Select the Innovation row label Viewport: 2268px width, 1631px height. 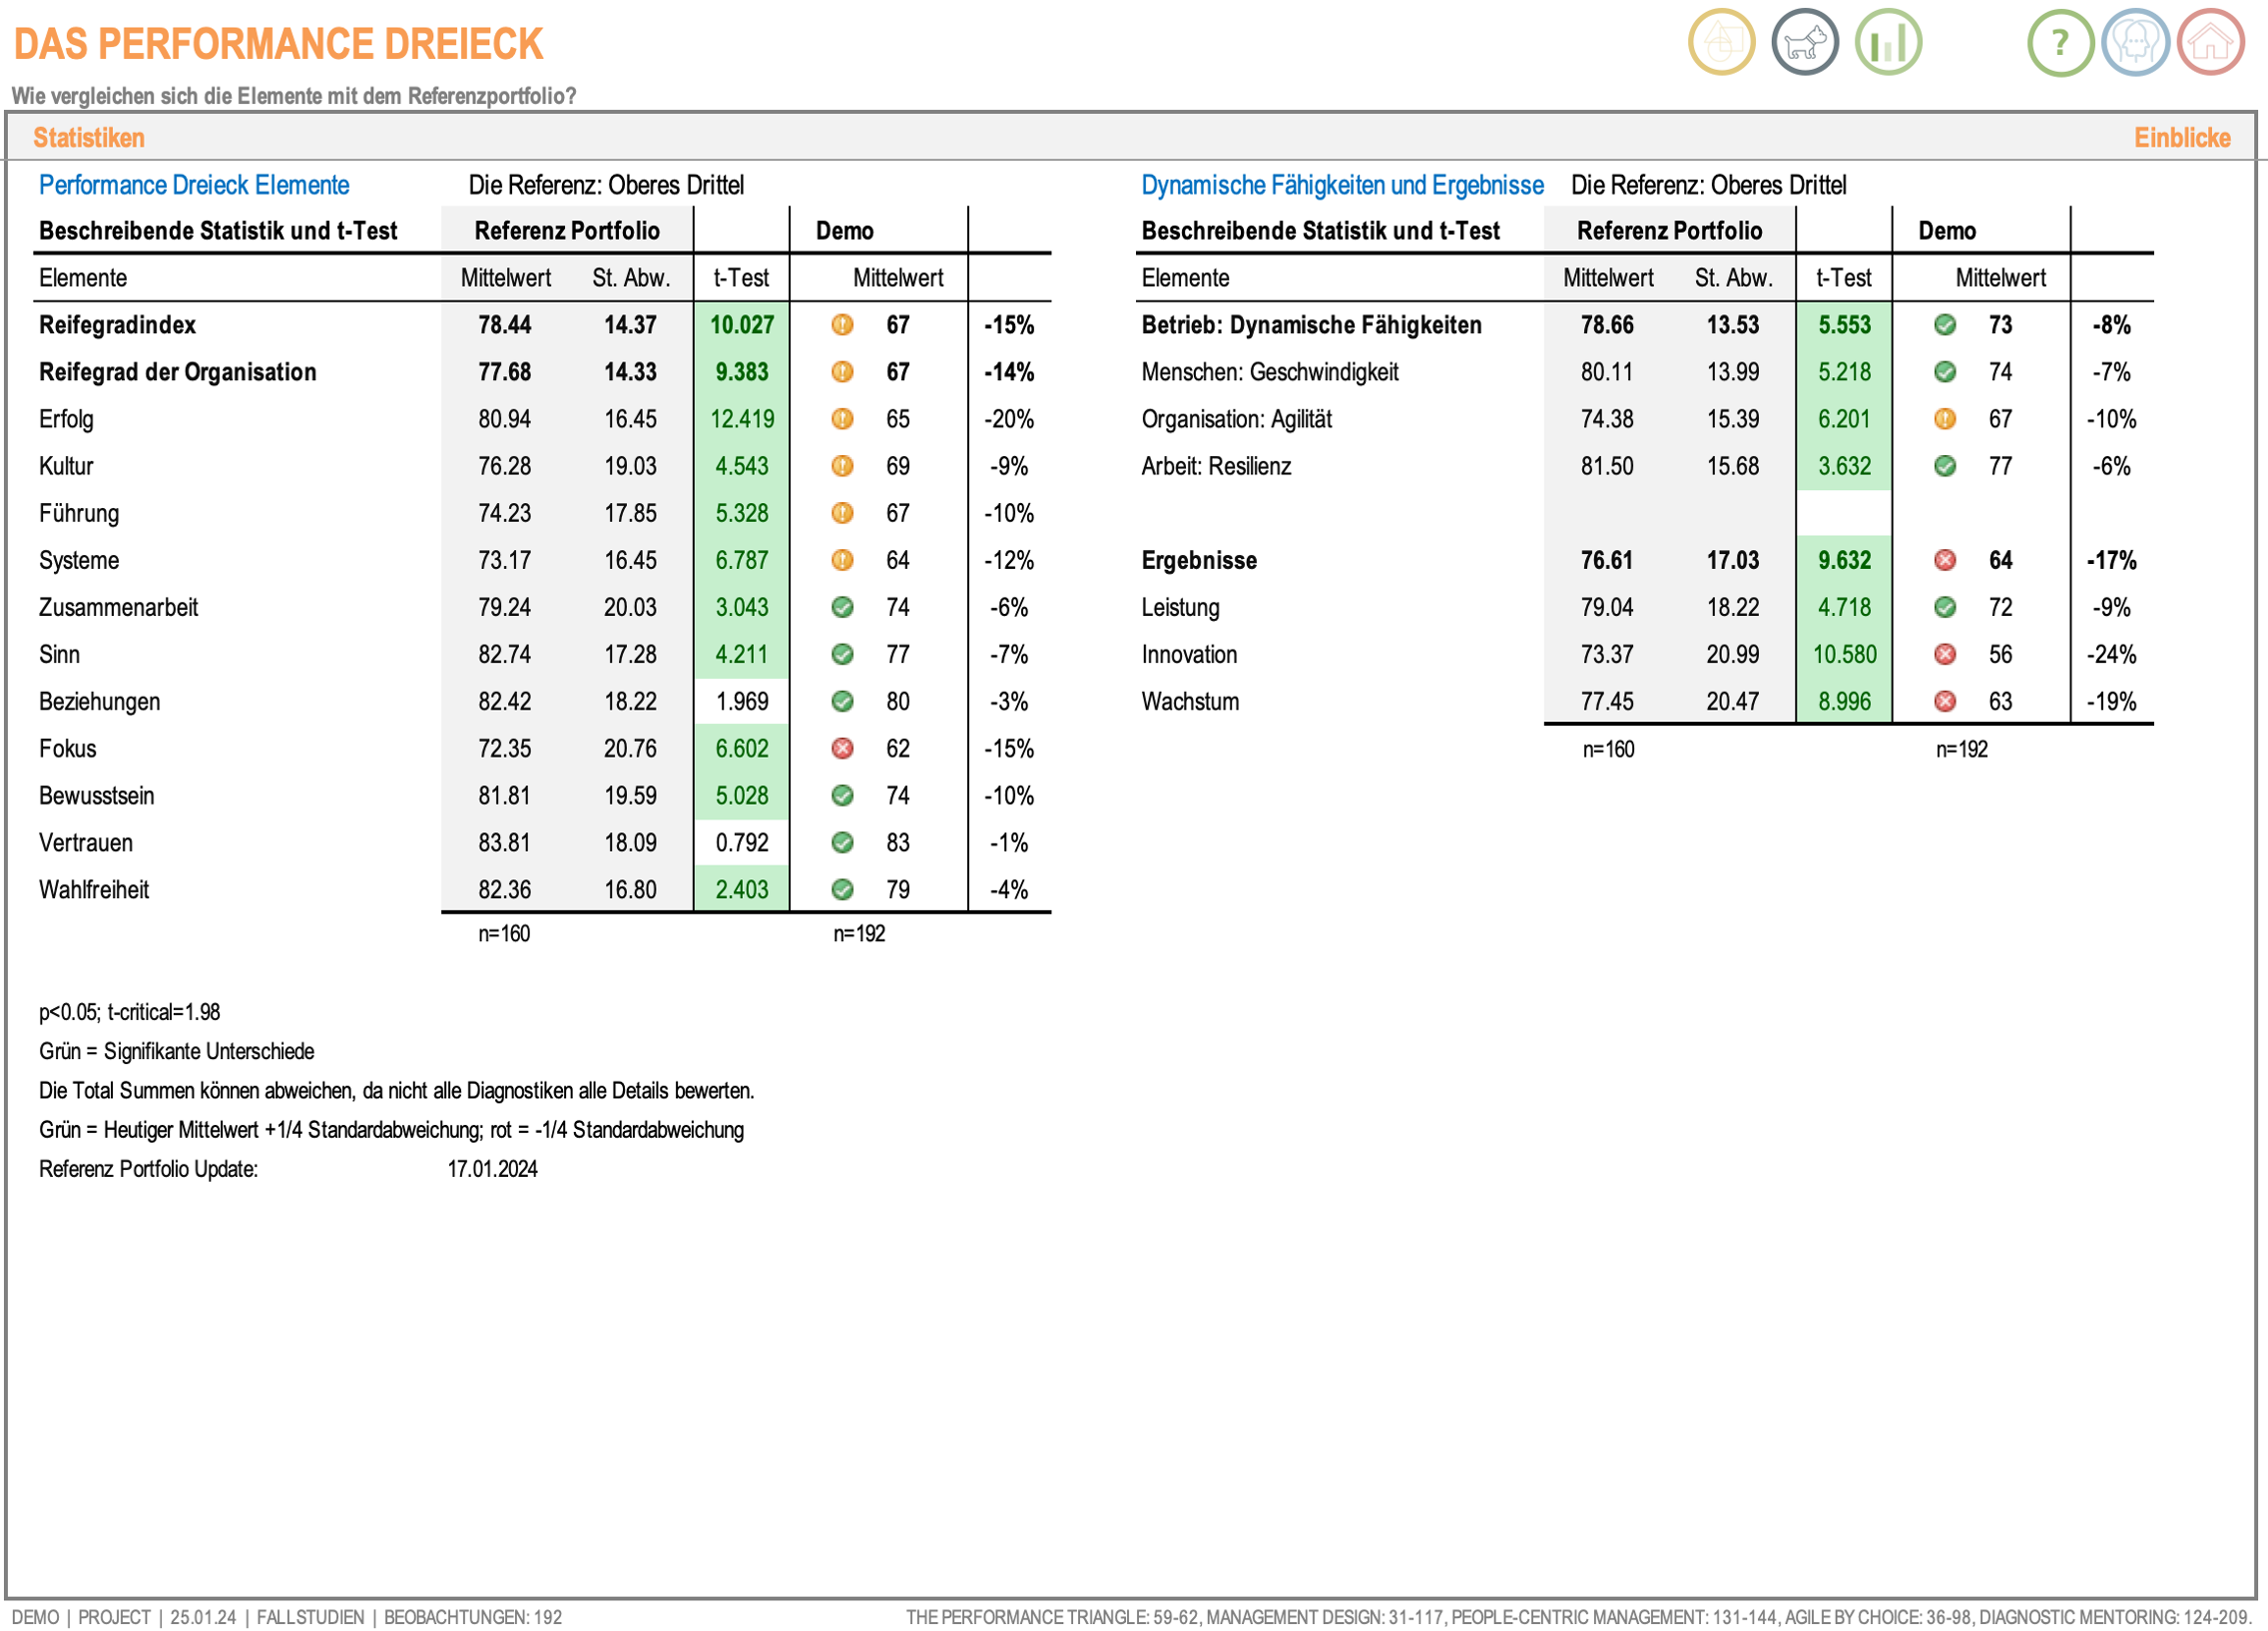pos(1189,654)
